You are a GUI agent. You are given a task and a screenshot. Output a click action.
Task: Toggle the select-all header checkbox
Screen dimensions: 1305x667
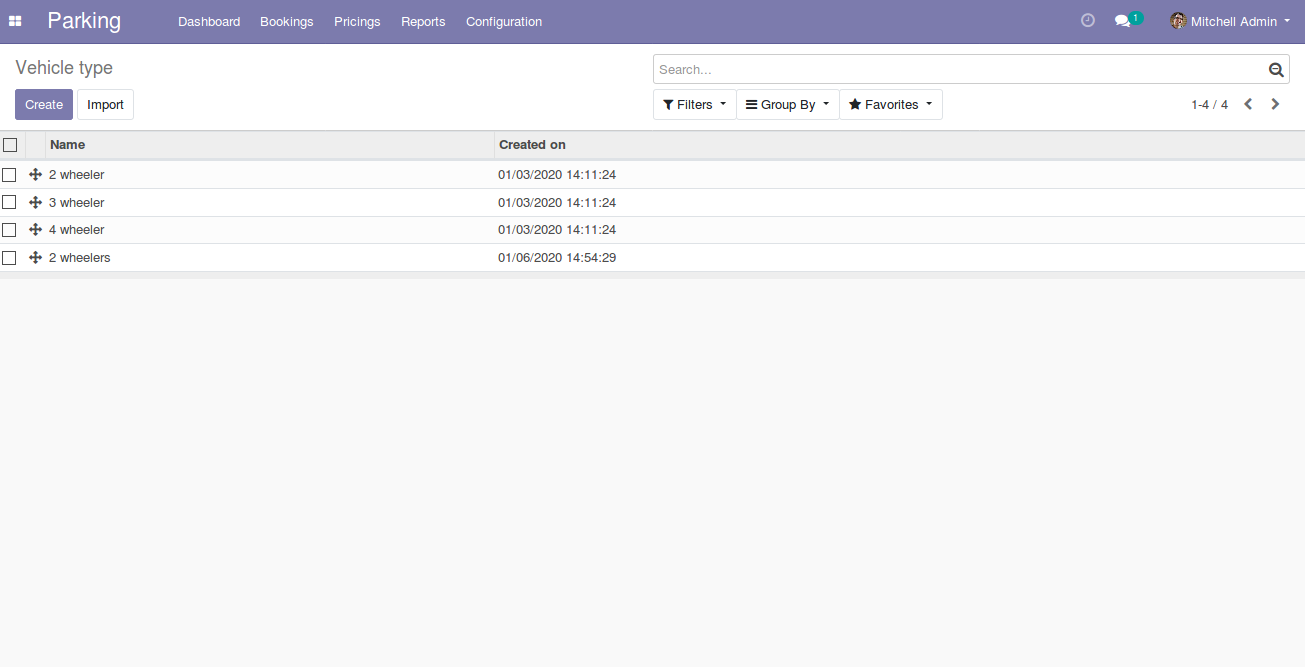click(x=10, y=145)
